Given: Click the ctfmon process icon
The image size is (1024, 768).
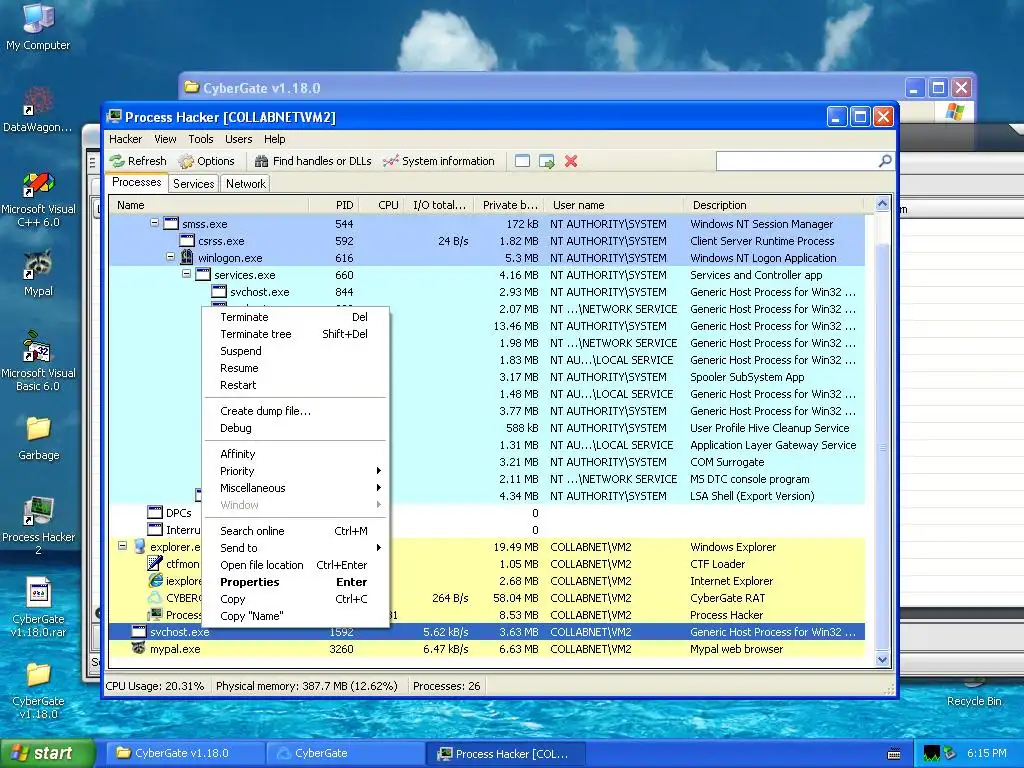Looking at the screenshot, I should pos(155,564).
